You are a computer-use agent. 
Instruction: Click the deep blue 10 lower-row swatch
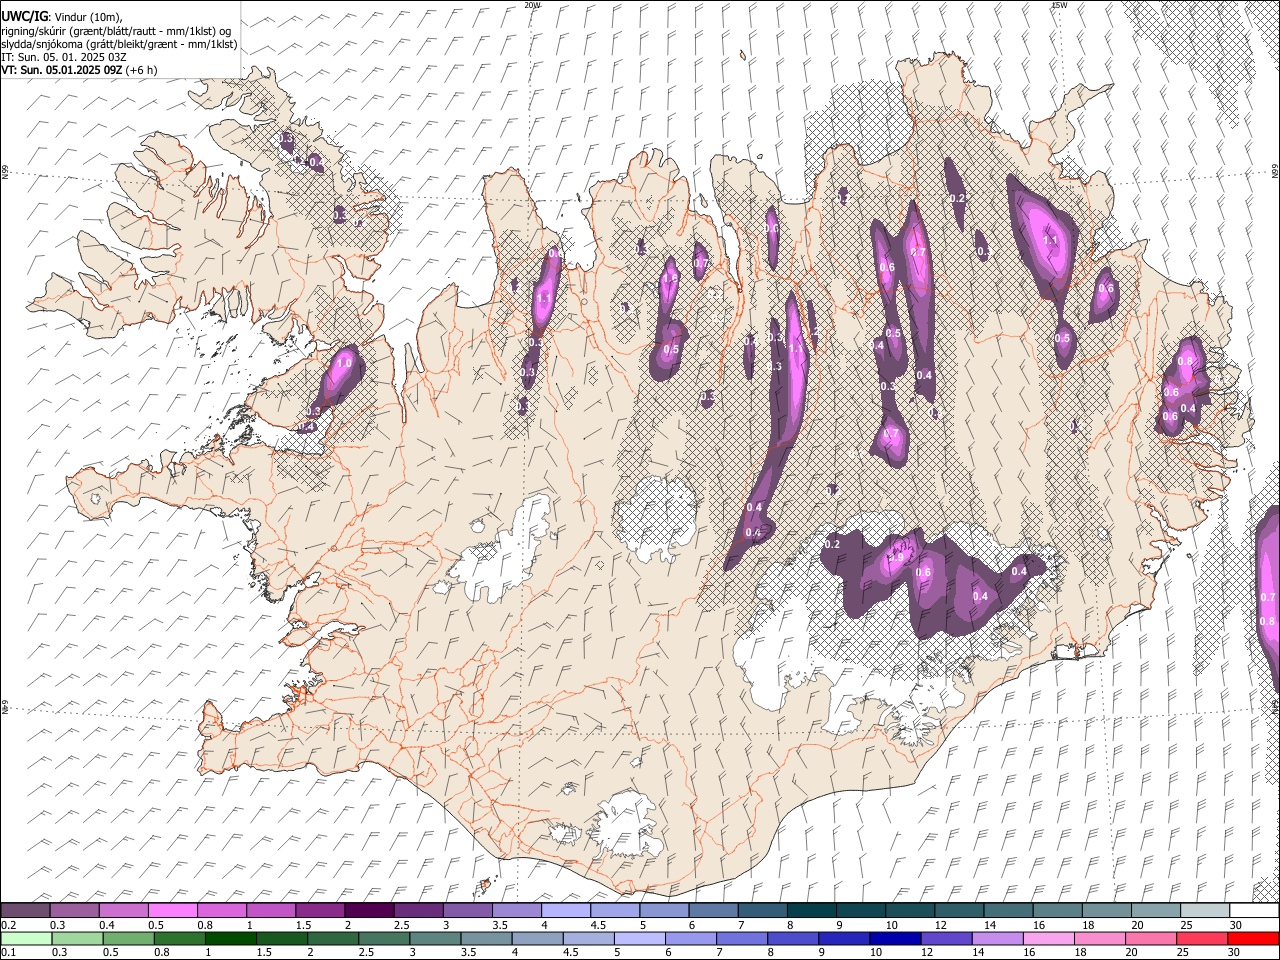(895, 938)
